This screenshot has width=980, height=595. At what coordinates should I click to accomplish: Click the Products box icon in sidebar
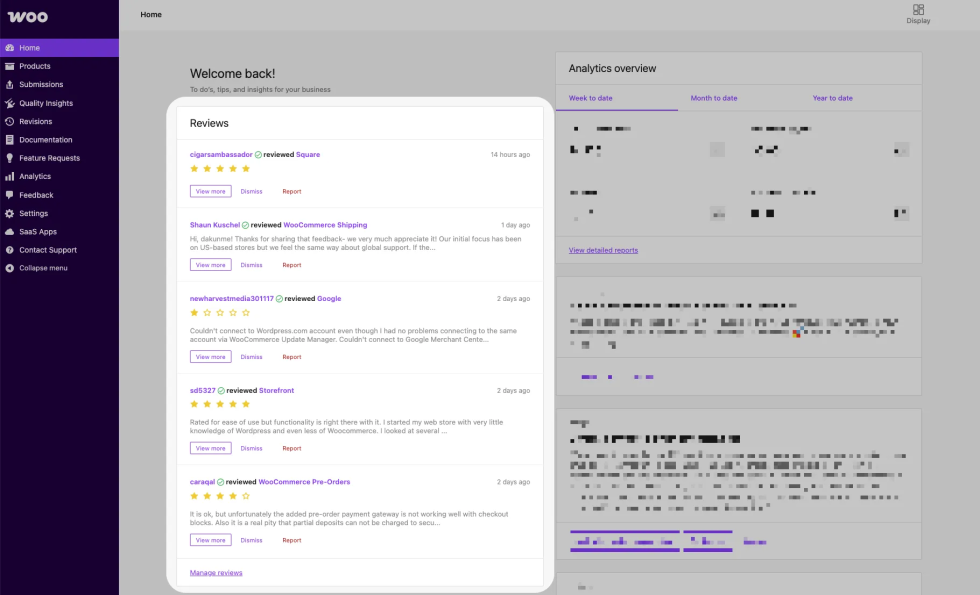tap(9, 66)
